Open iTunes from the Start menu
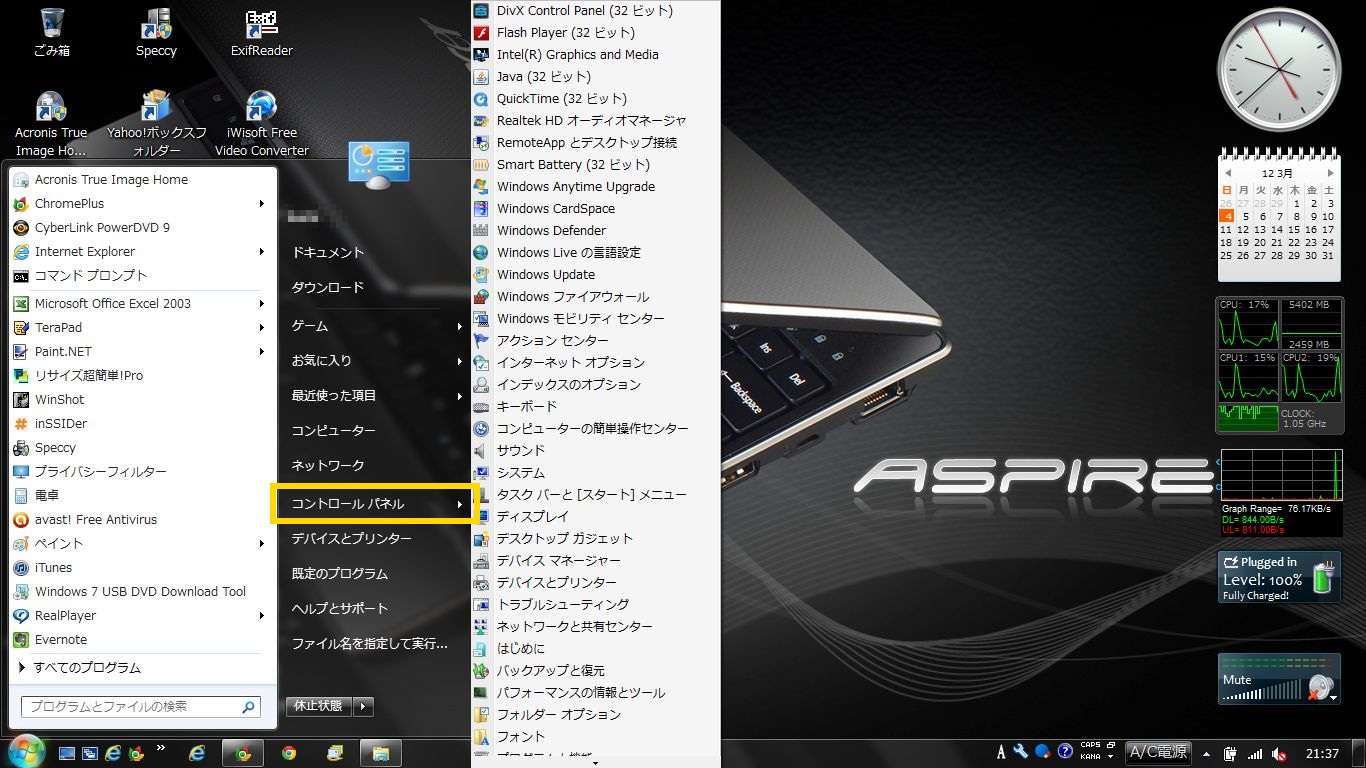 [x=142, y=567]
